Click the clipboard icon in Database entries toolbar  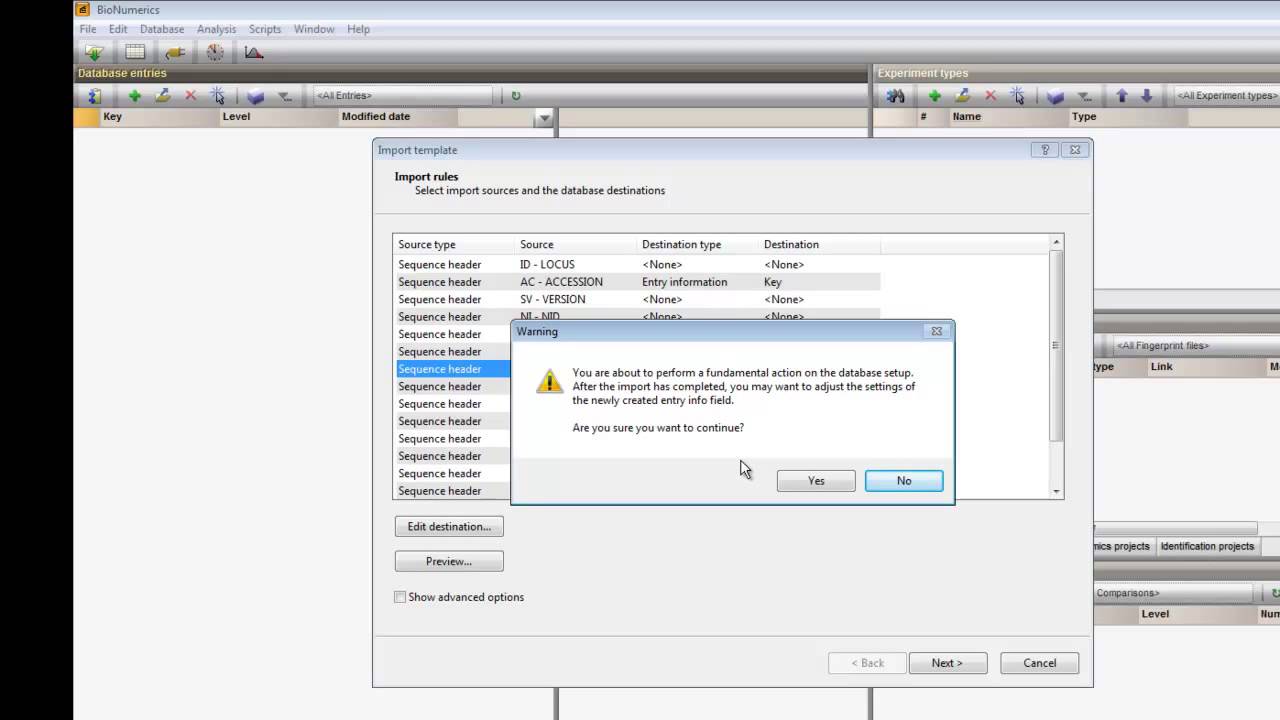point(95,96)
